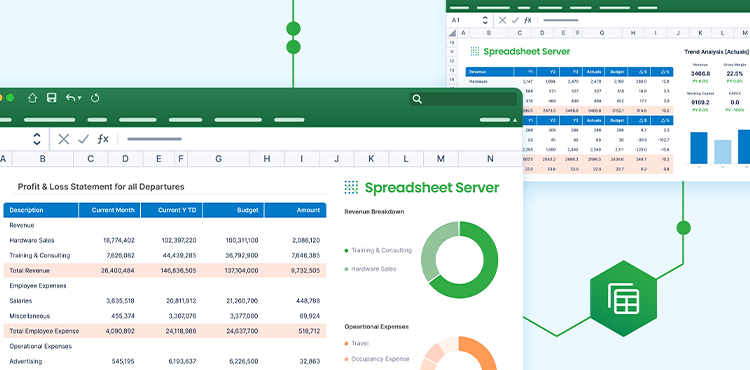Viewport: 750px width, 370px height.
Task: Step the back window name box arrows
Action: (485, 20)
